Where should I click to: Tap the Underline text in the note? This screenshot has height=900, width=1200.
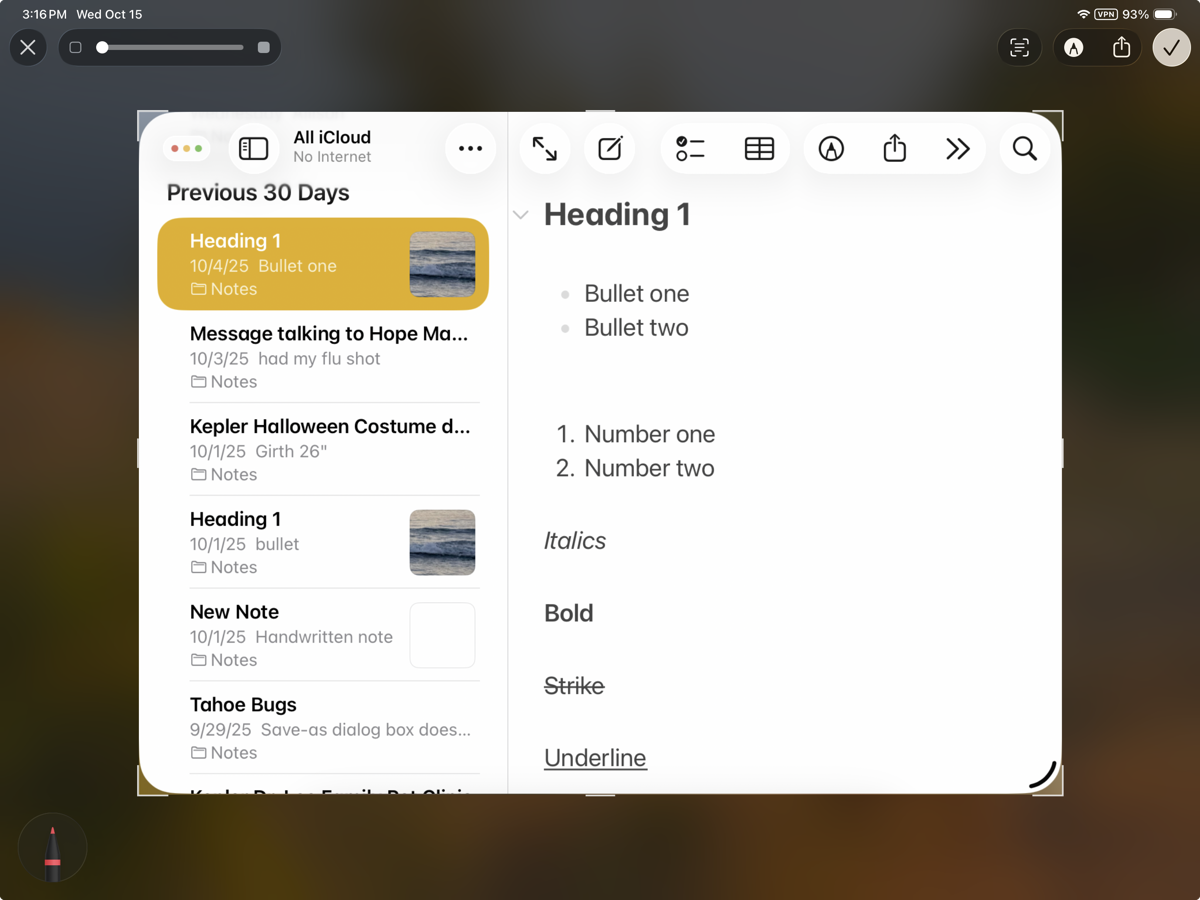click(595, 757)
